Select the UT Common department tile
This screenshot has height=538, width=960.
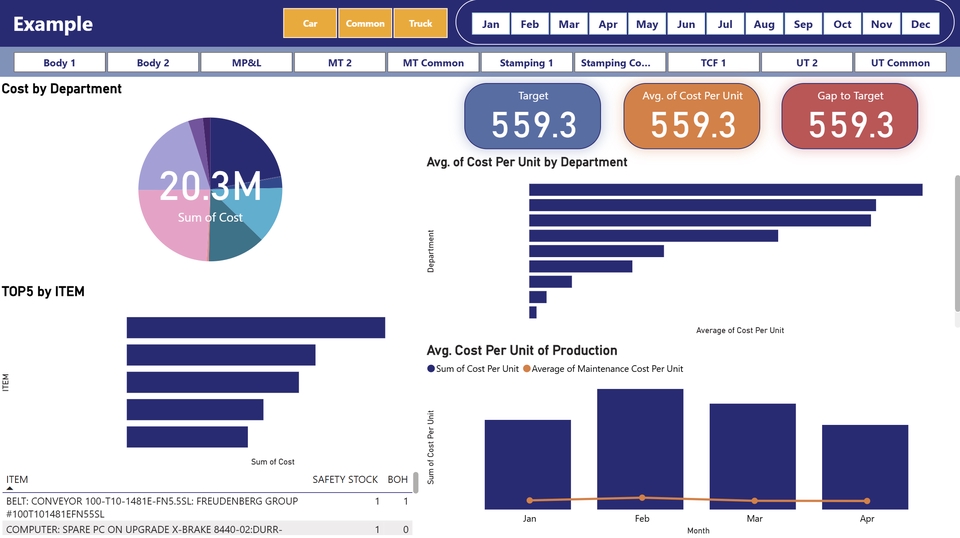tap(900, 63)
